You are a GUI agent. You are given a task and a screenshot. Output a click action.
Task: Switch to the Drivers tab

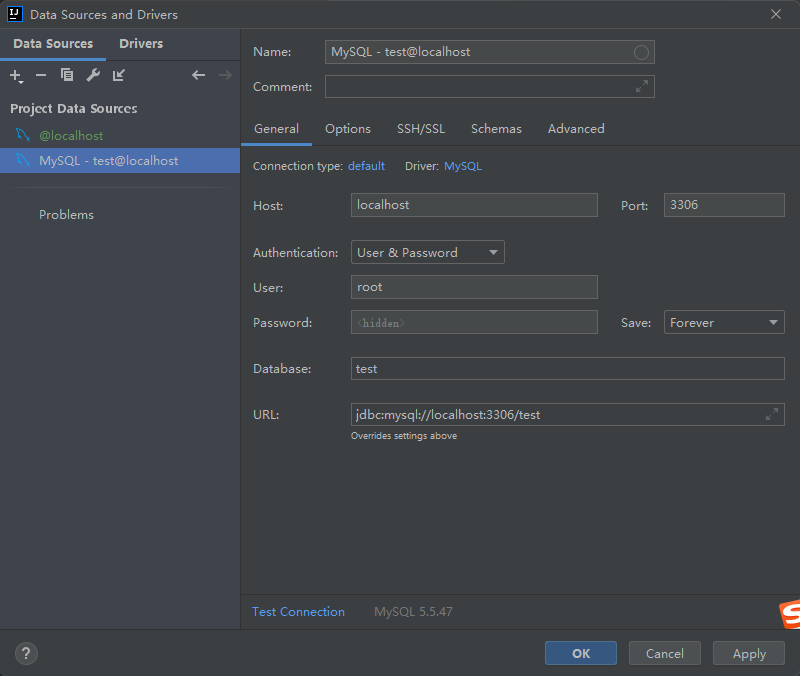[x=141, y=44]
